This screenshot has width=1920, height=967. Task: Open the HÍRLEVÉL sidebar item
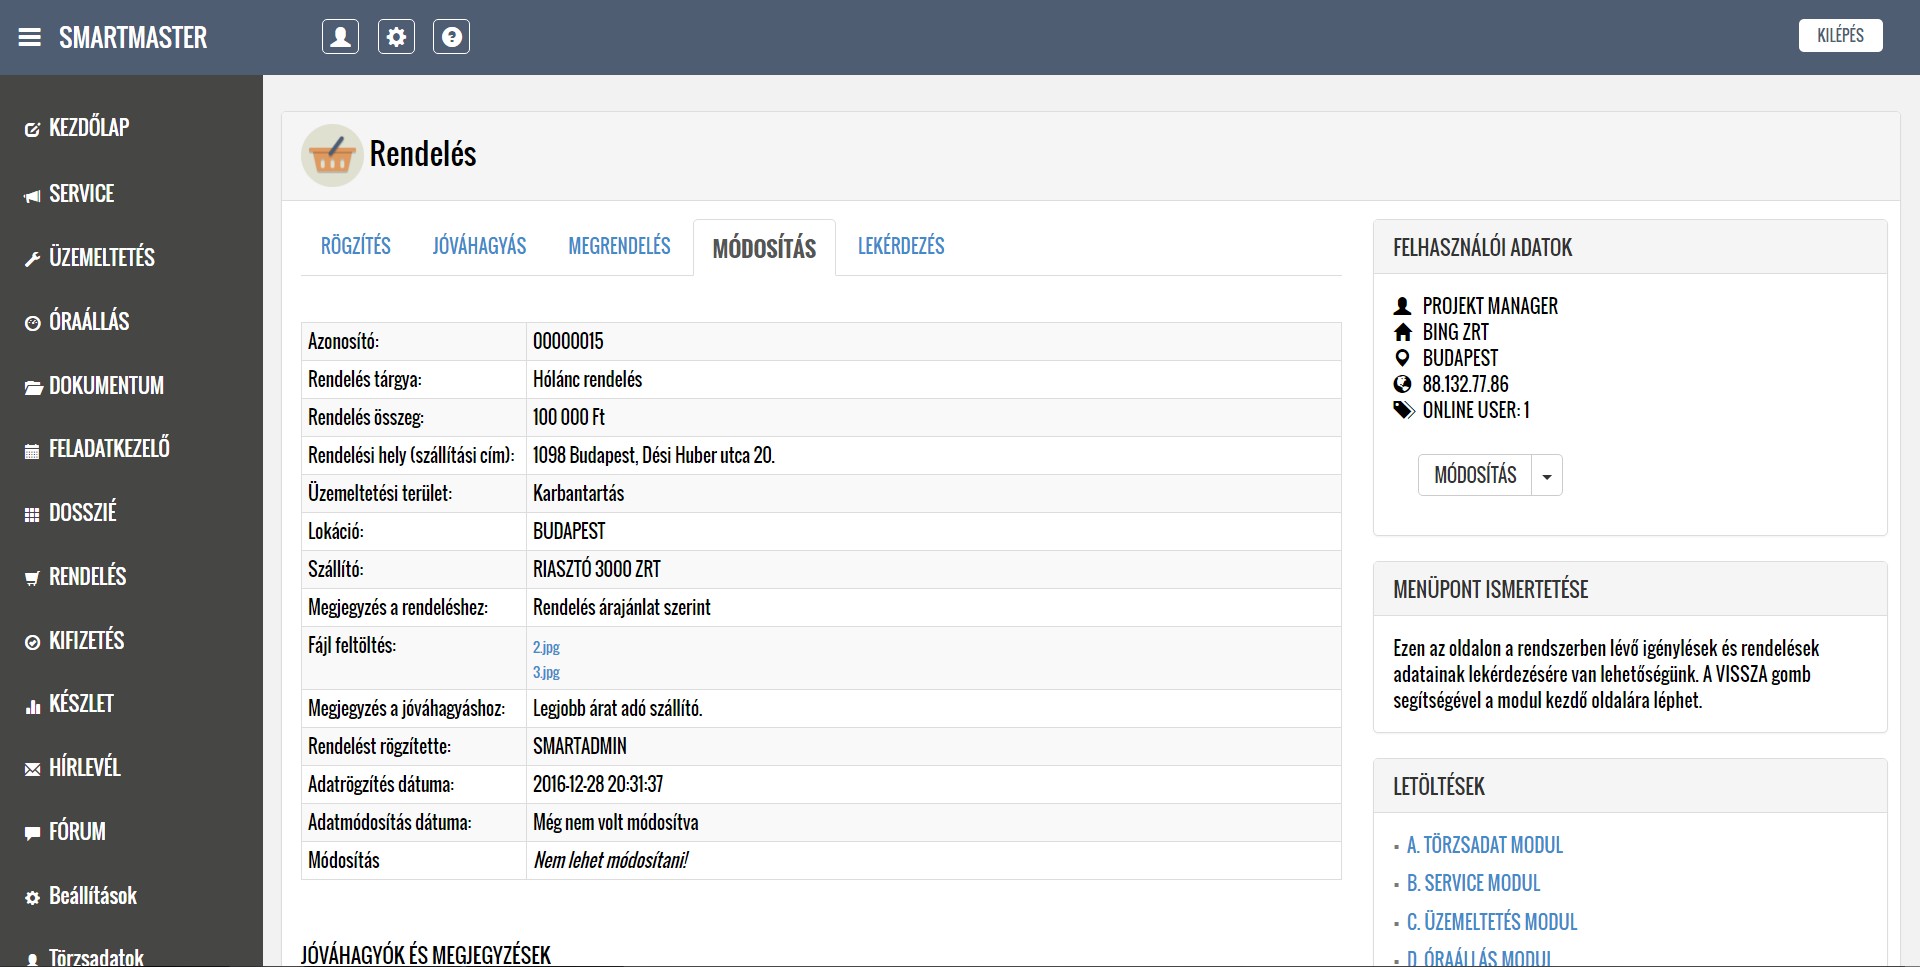click(84, 768)
